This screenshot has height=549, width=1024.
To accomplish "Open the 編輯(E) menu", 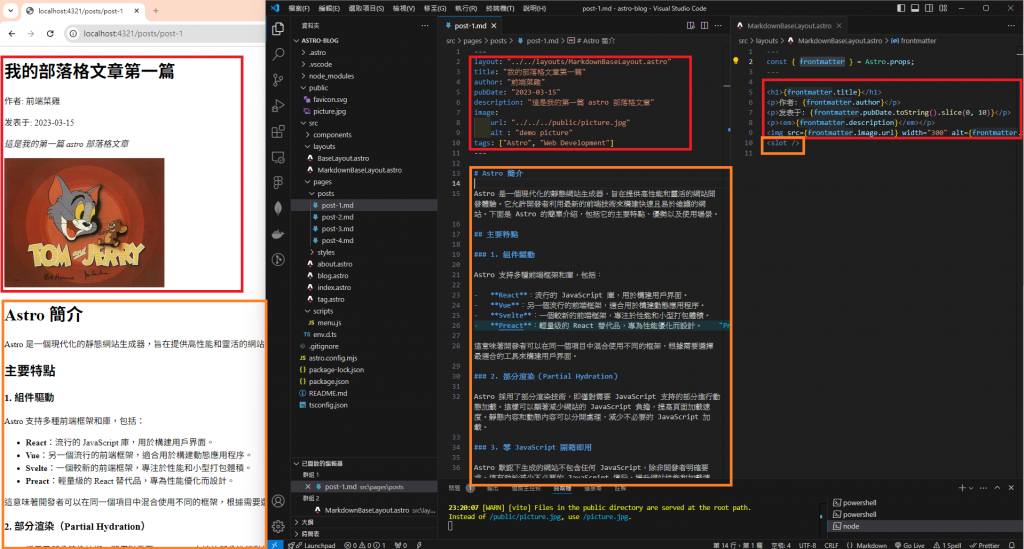I will click(328, 8).
